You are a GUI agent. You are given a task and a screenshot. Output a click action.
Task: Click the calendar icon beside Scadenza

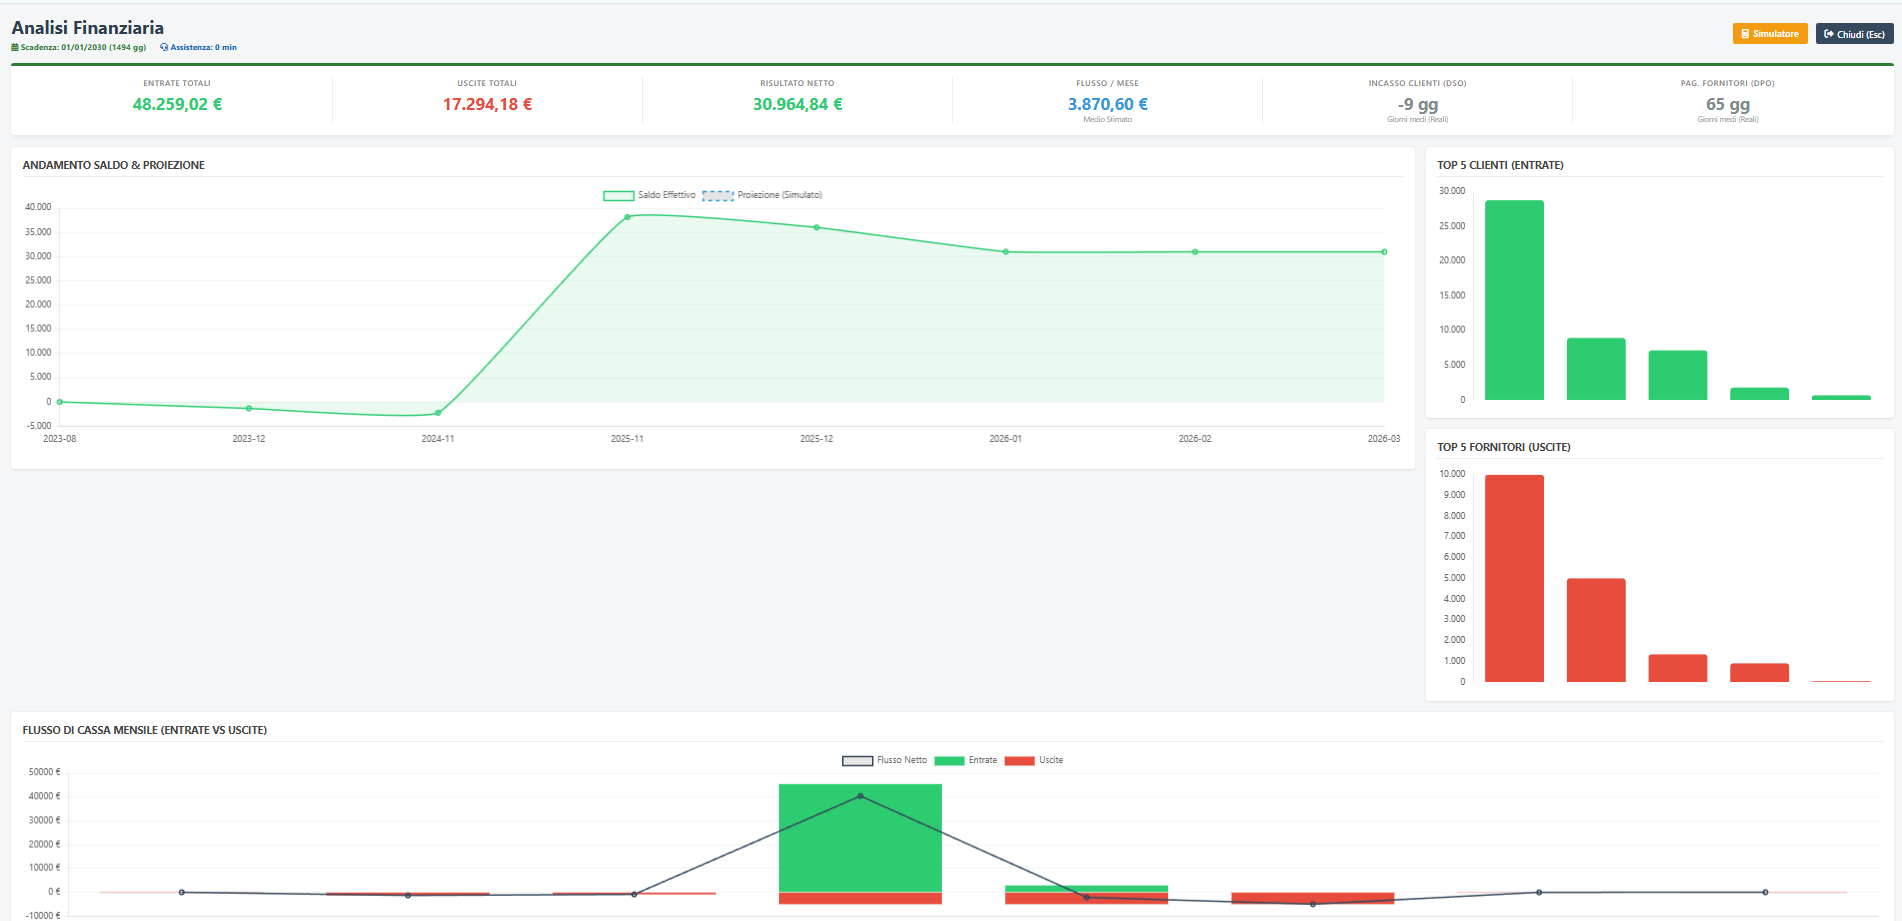[15, 48]
